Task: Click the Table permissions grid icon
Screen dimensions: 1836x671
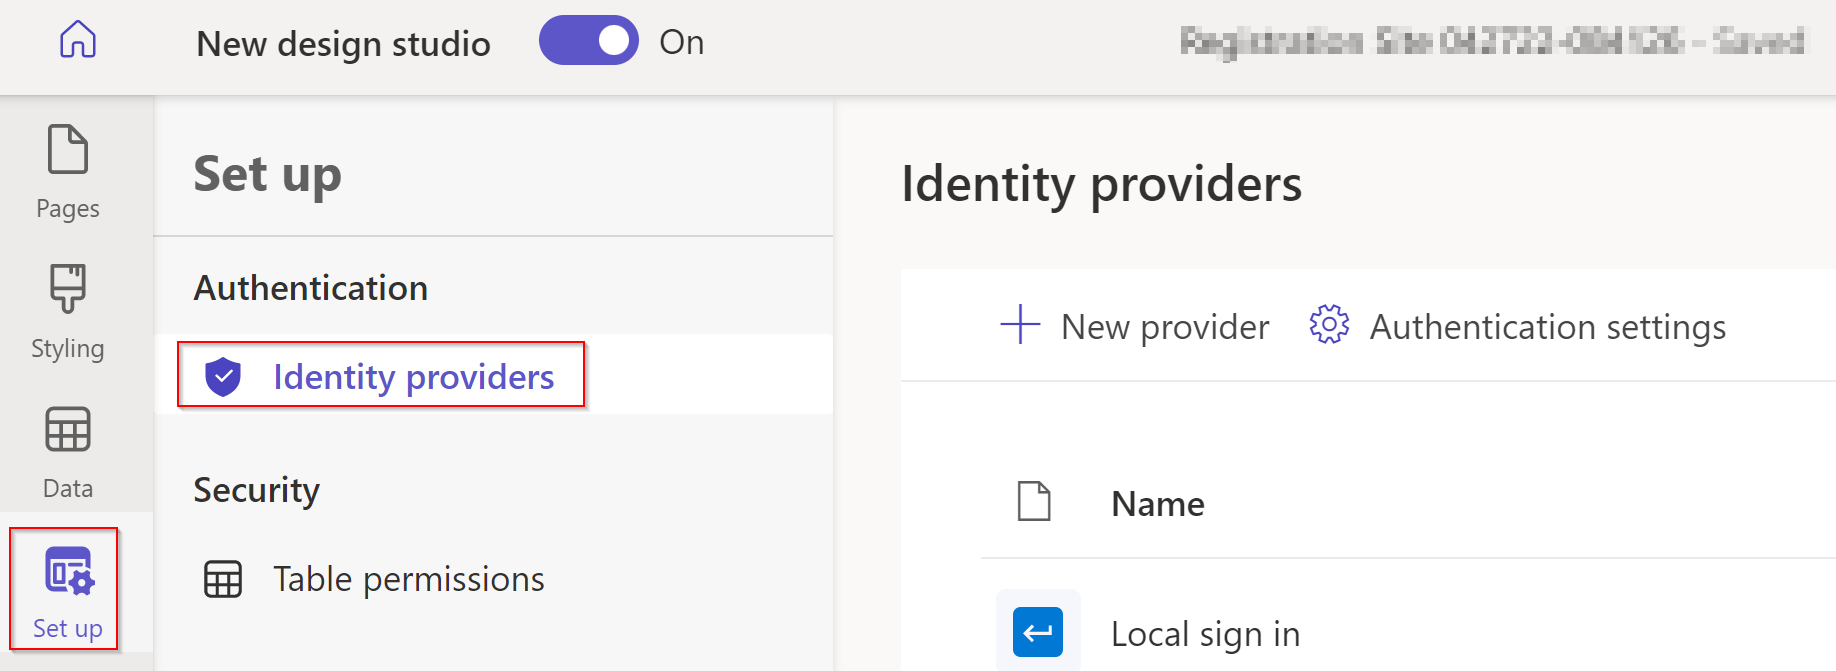Action: pyautogui.click(x=222, y=578)
